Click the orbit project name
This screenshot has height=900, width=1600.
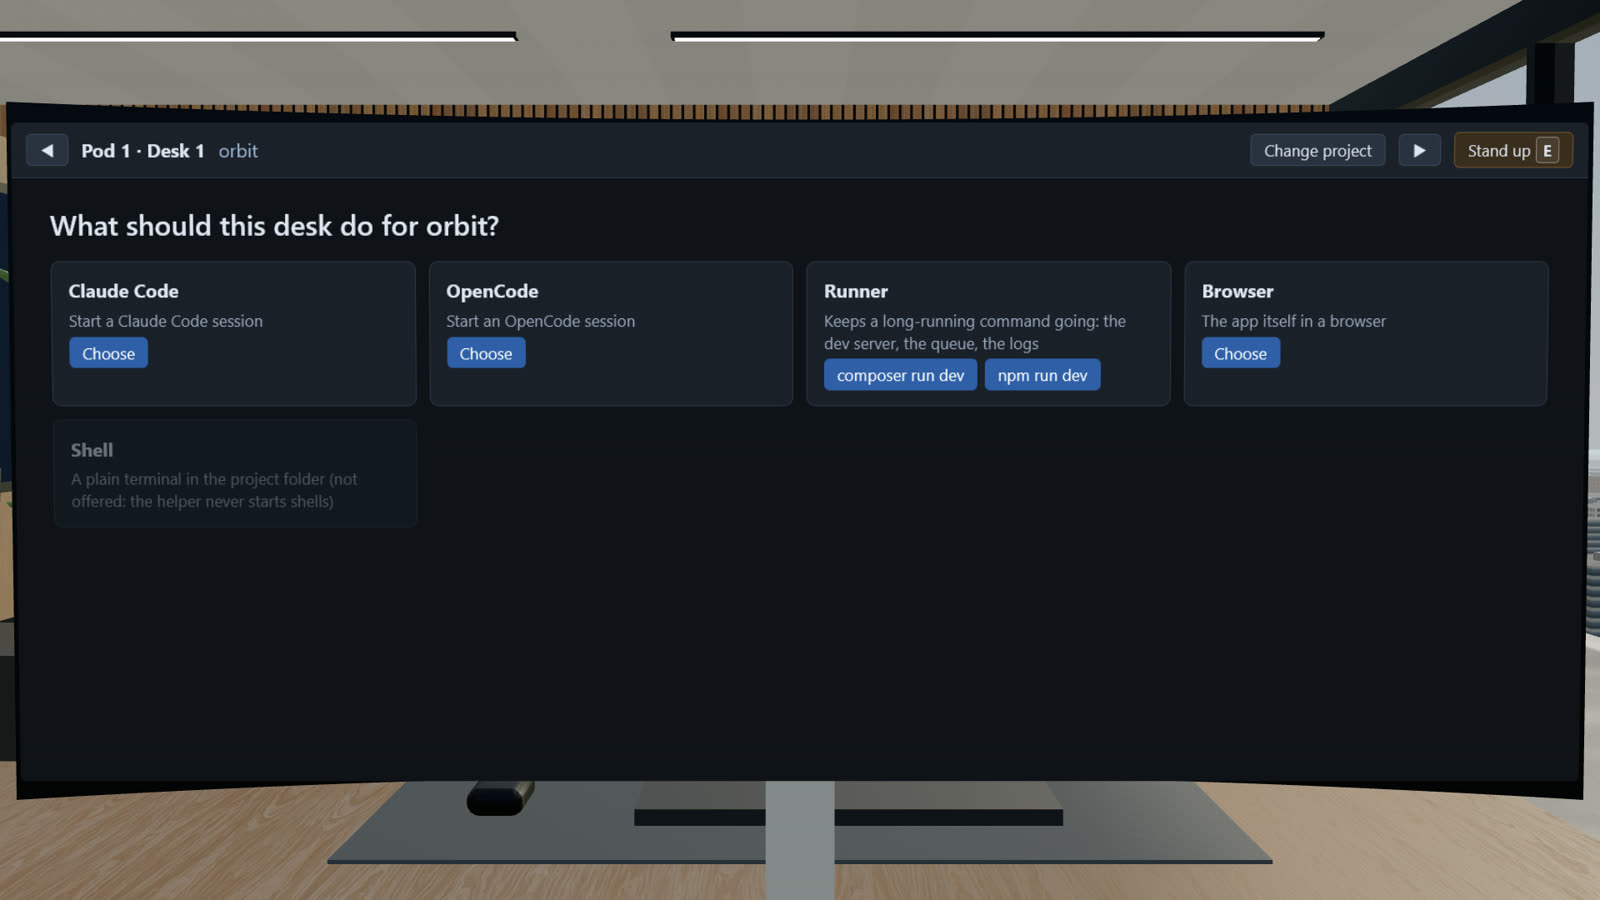pyautogui.click(x=238, y=151)
